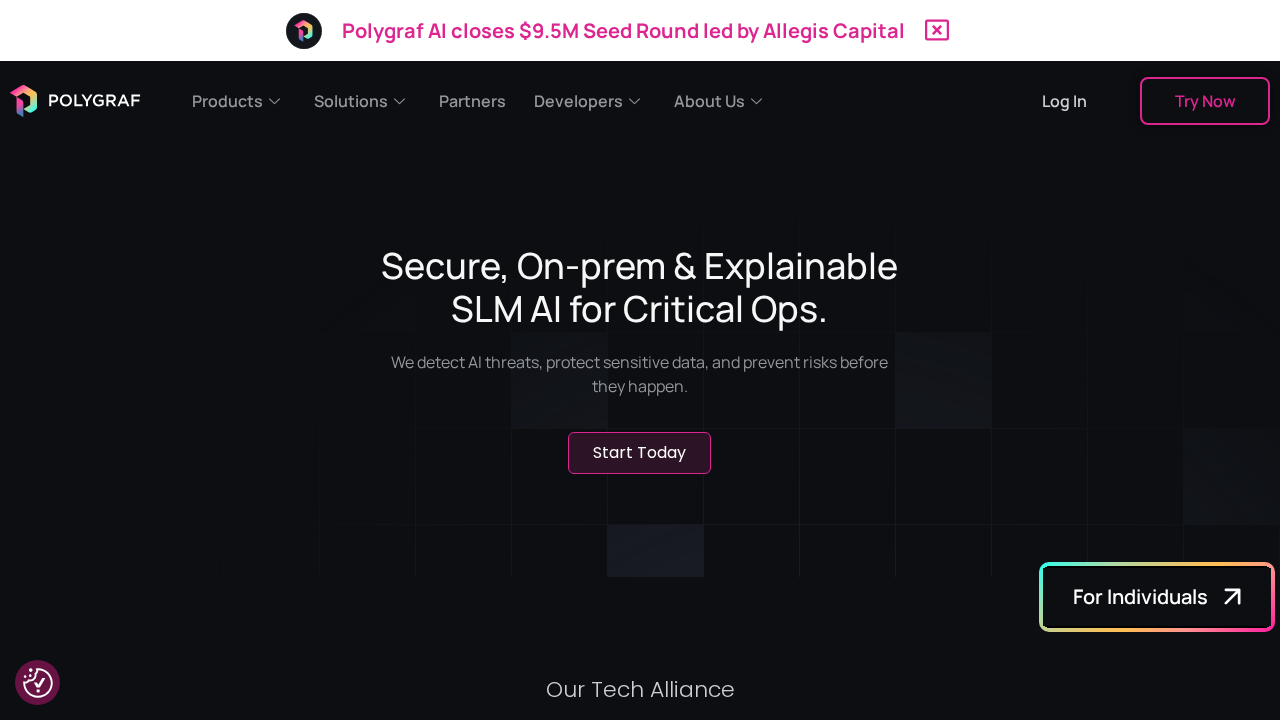
Task: Click the POLYGRAF wordmark text
Action: point(94,101)
